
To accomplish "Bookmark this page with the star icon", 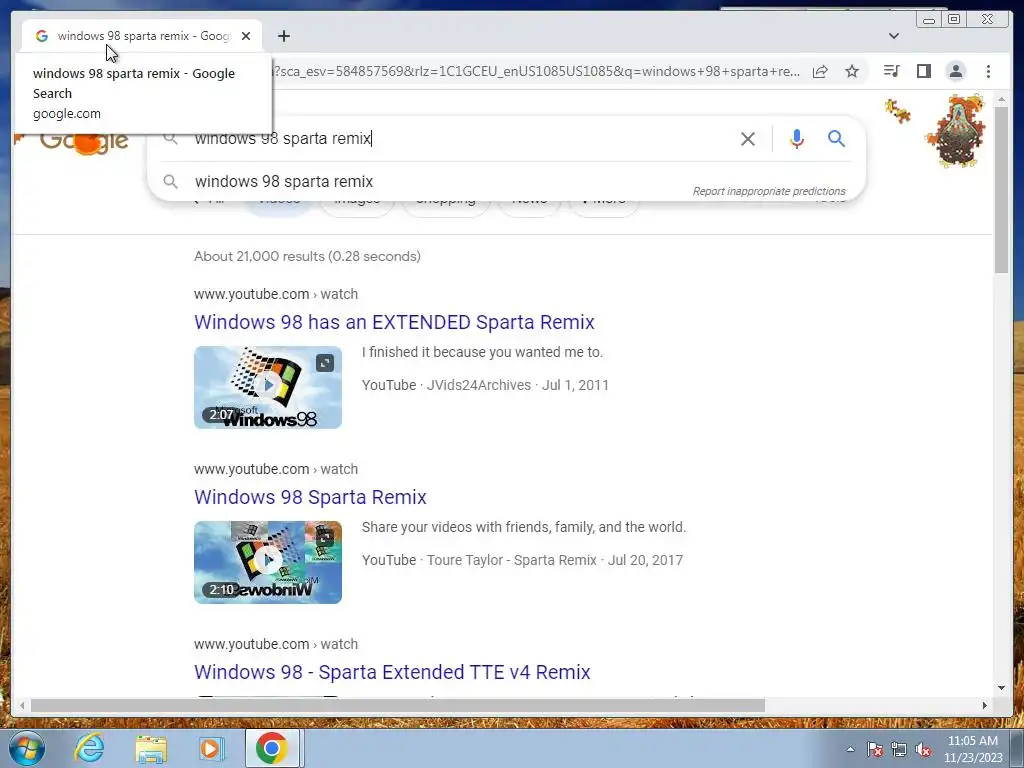I will (852, 71).
